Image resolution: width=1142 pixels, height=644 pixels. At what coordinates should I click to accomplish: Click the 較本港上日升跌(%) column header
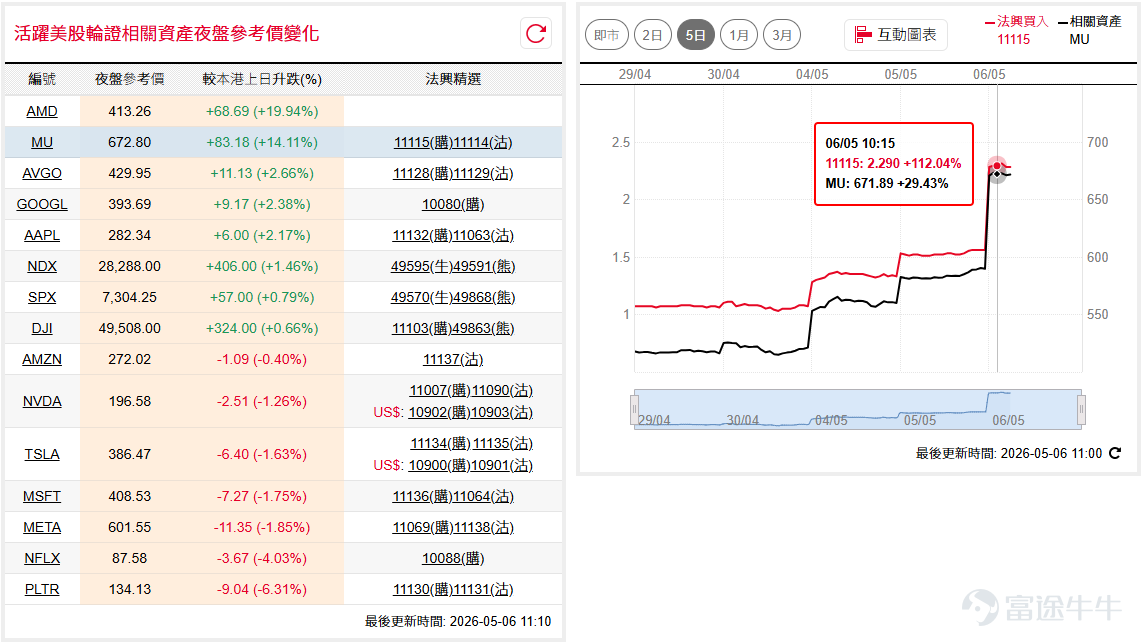[262, 79]
